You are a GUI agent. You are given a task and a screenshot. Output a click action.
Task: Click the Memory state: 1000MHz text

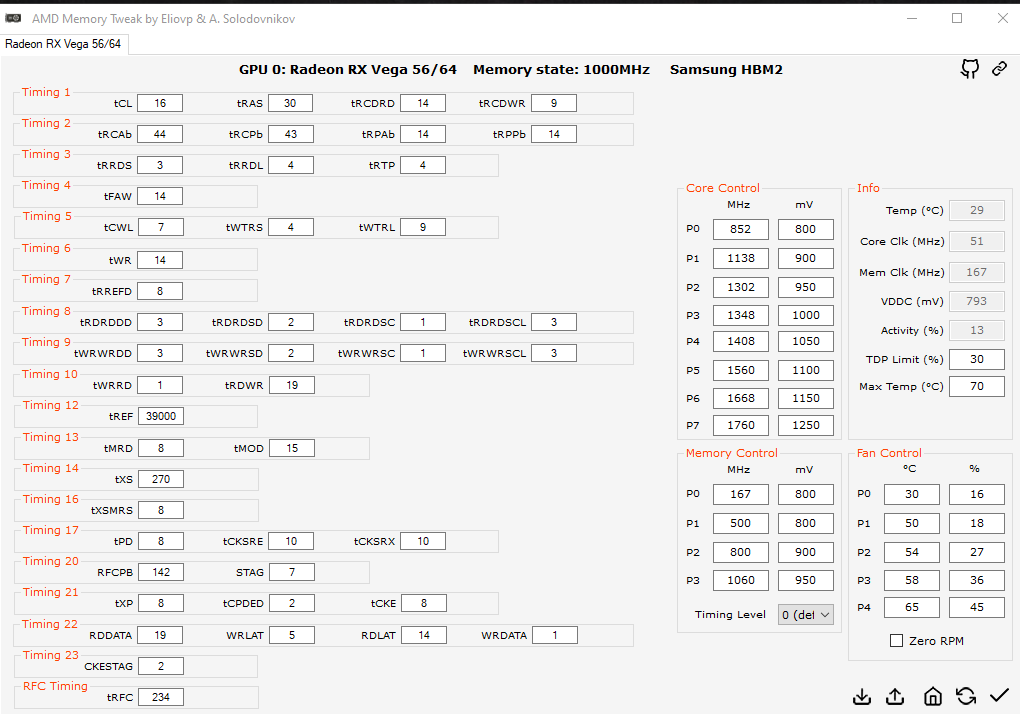(561, 70)
